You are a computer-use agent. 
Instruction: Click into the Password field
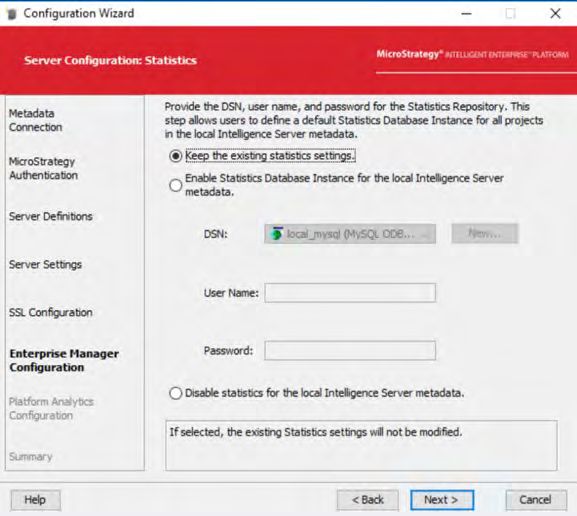[x=350, y=350]
